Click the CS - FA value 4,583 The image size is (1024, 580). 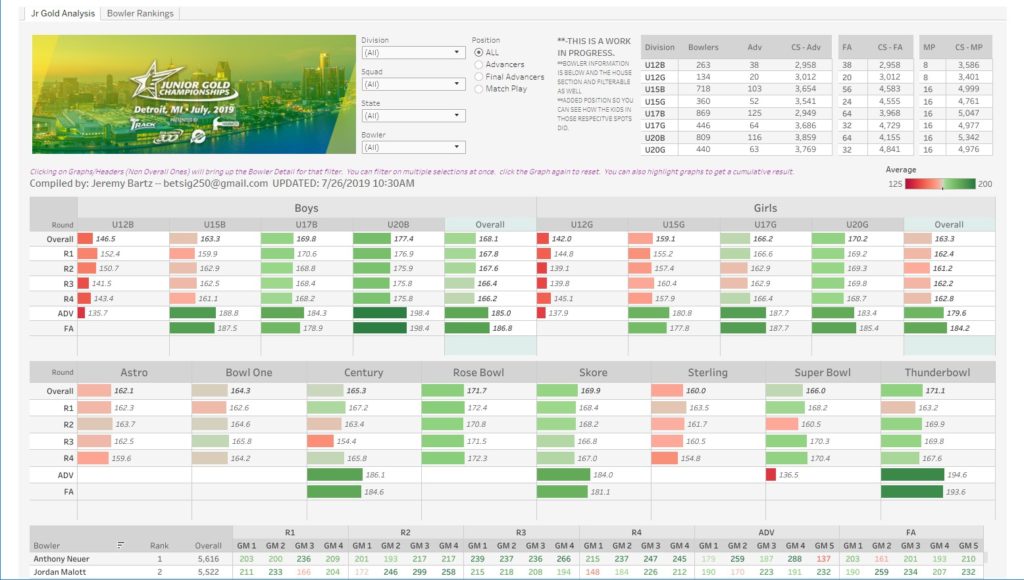tap(889, 89)
